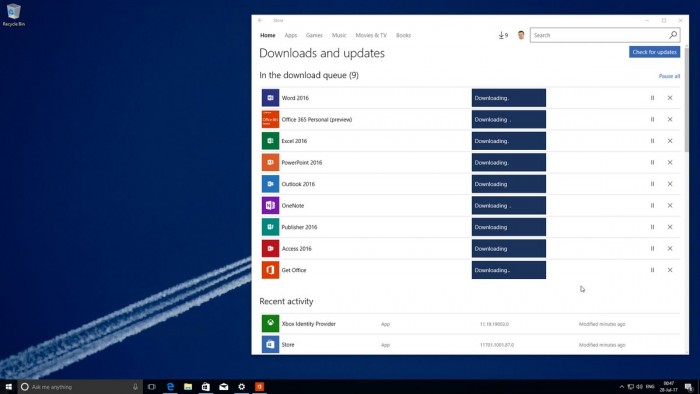Screen dimensions: 700x394
Task: Cancel the Access 2016 download
Action: [x=670, y=249]
